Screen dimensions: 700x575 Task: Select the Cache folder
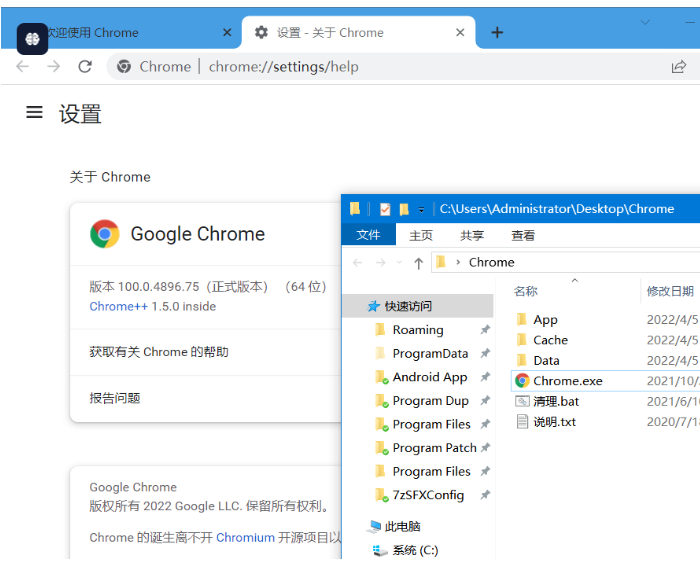tap(550, 340)
